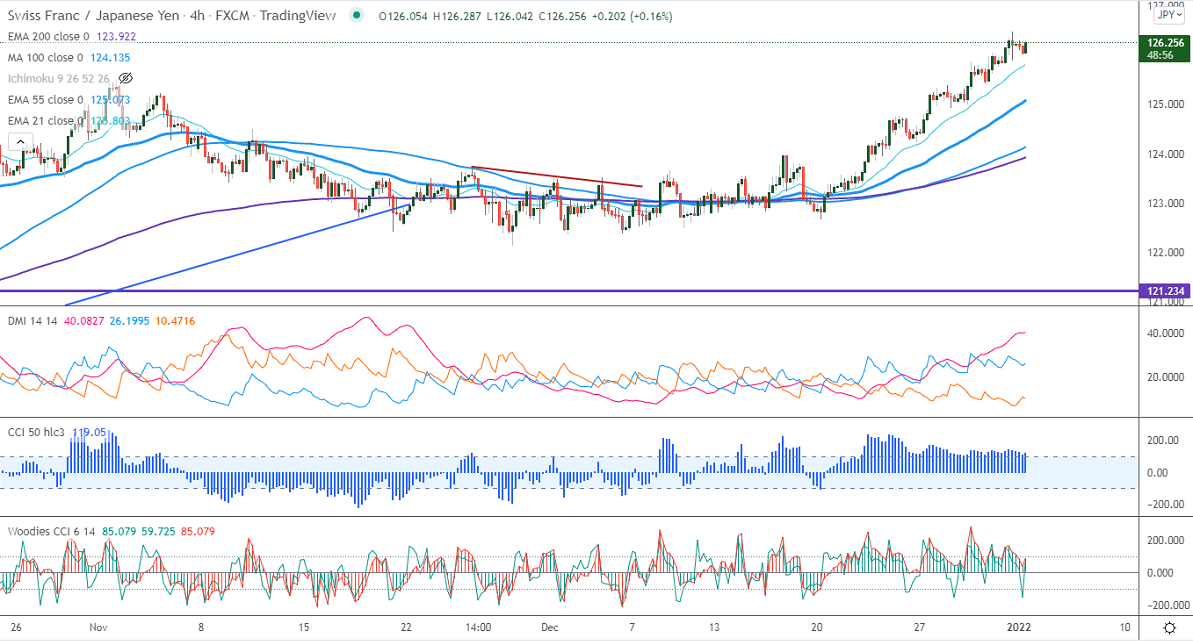The image size is (1193, 642).
Task: Click the current price label 126.256
Action: (1165, 43)
